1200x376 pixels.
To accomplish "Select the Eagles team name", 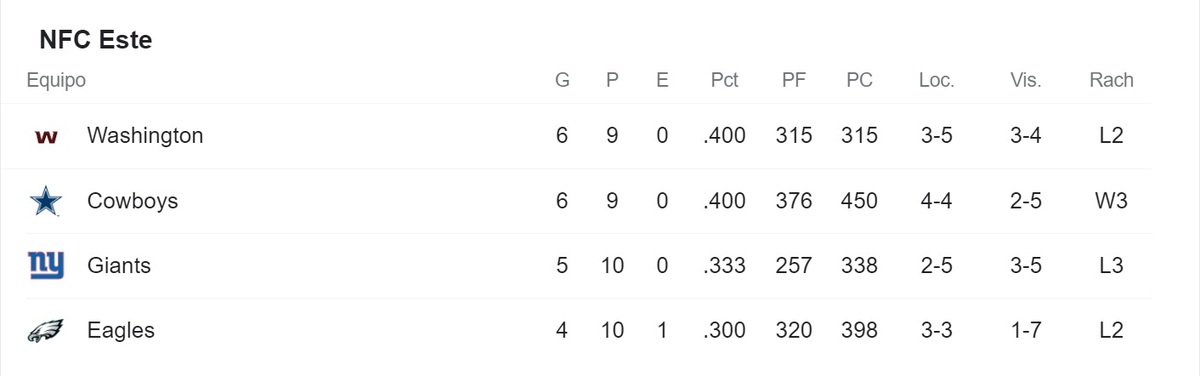I will [x=121, y=330].
